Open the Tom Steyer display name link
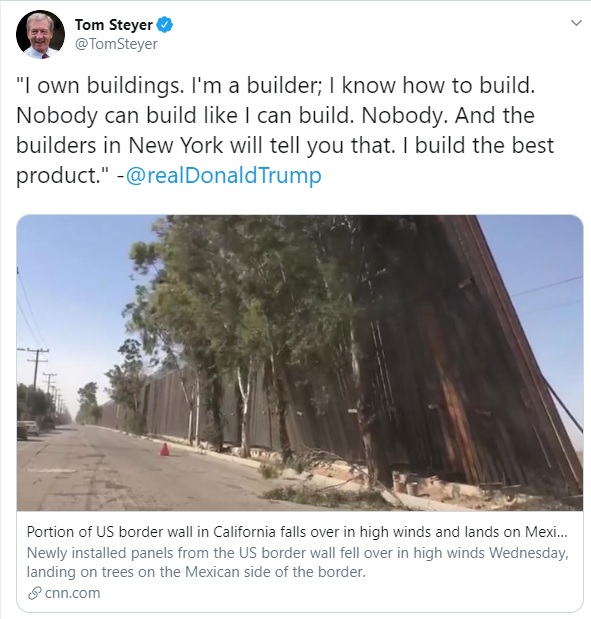This screenshot has height=619, width=591. pos(114,25)
